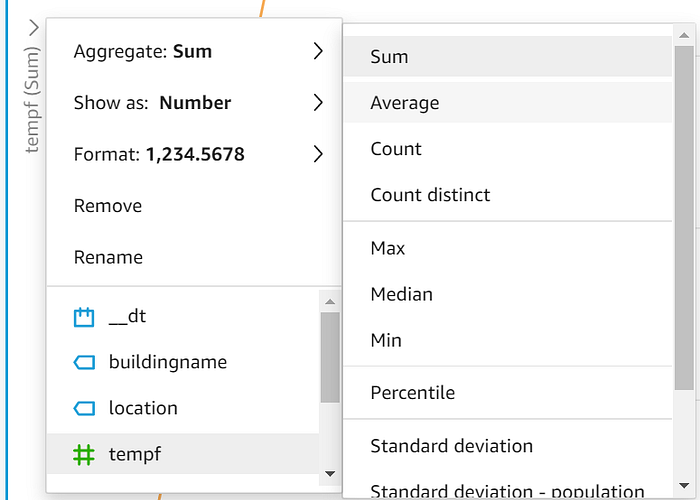Click the dimension tag icon beside location
Viewport: 700px width, 500px height.
tap(84, 408)
